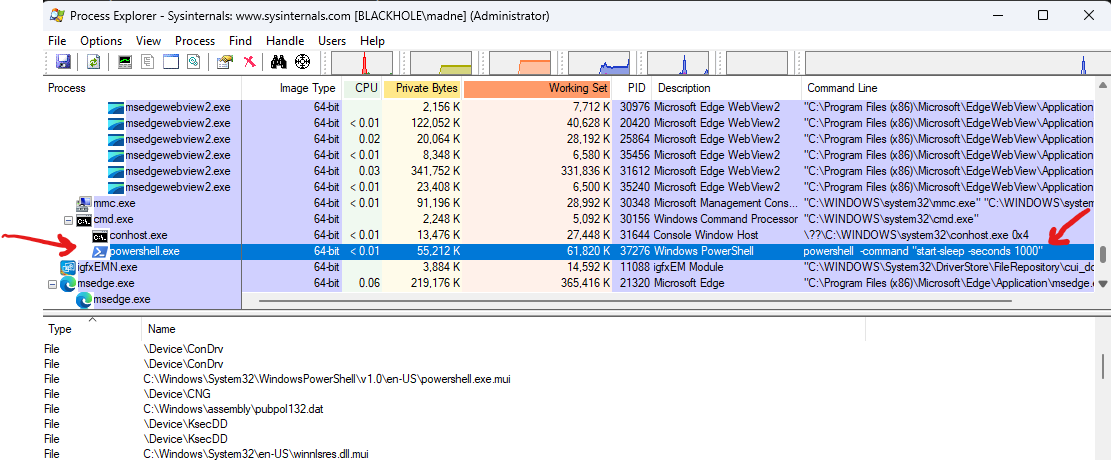Sort by the PID column header
Screen dimensions: 1111x460
[631, 88]
